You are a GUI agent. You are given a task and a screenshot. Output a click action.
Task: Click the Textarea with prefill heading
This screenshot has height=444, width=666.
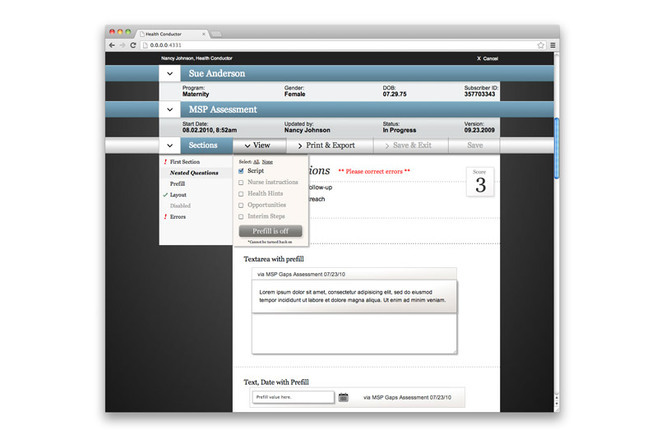(274, 259)
